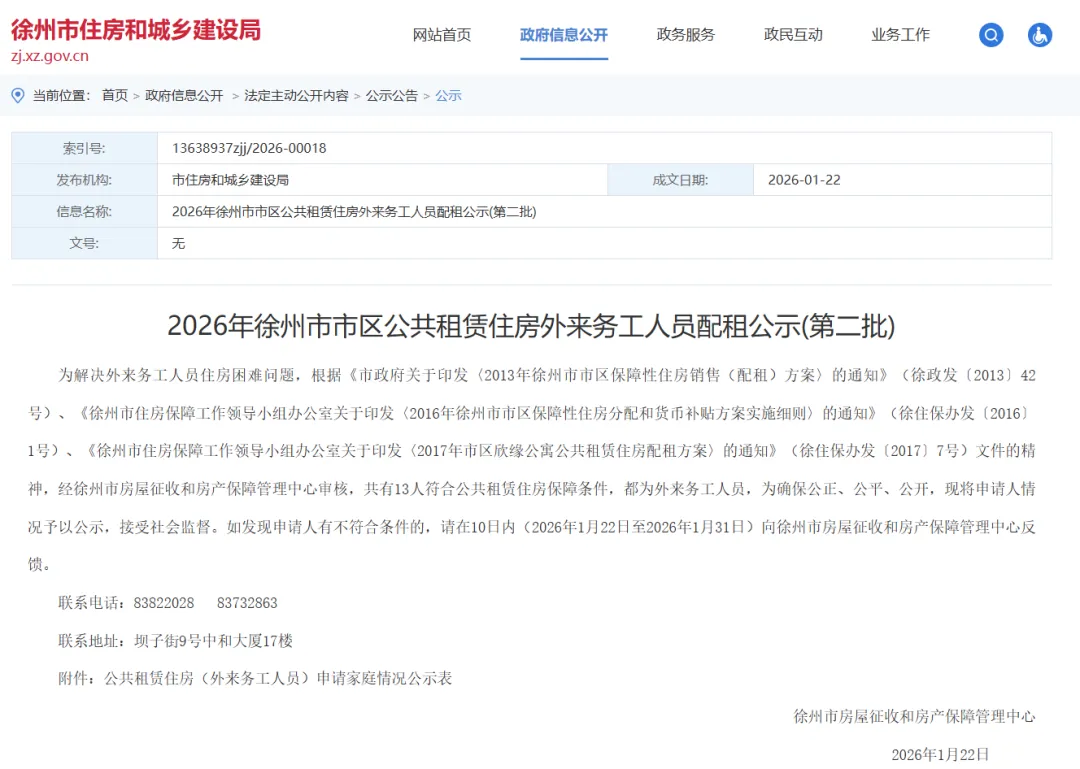This screenshot has height=769, width=1080.
Task: Open 公示公告 breadcrumb link
Action: coord(392,96)
